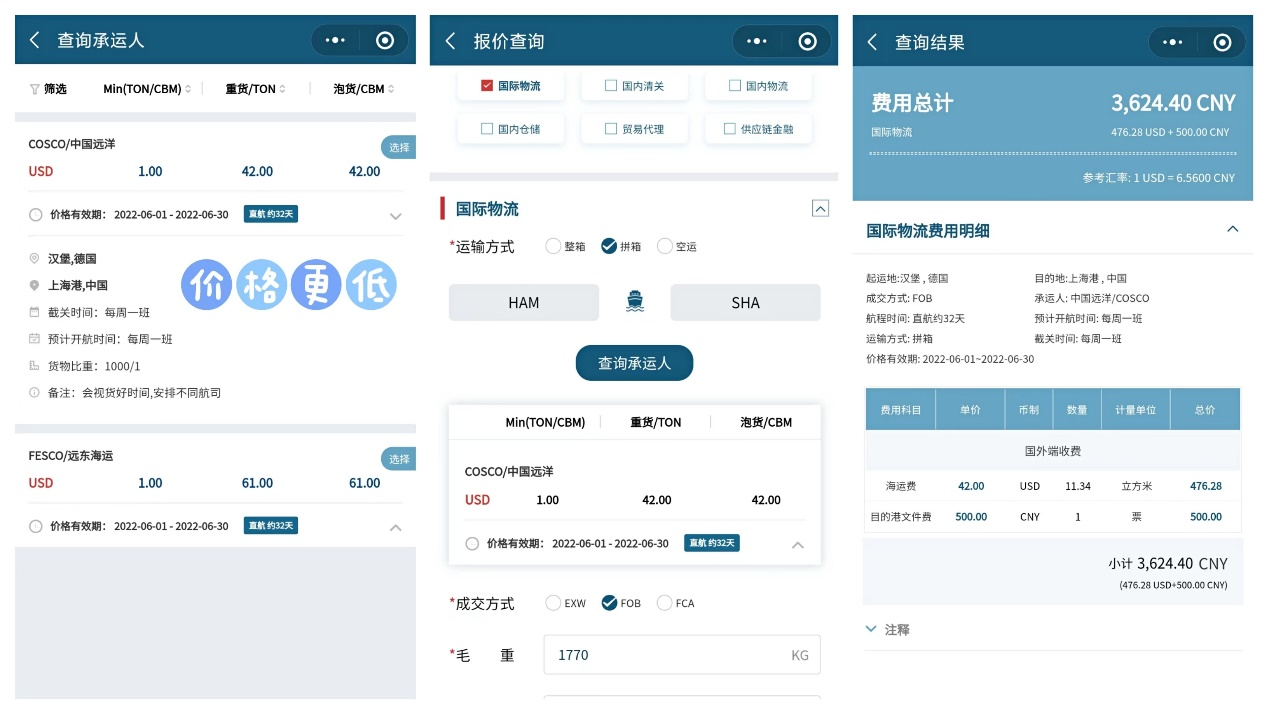The height and width of the screenshot is (714, 1269).
Task: Uncheck the 国际物流 checkbox
Action: [487, 86]
